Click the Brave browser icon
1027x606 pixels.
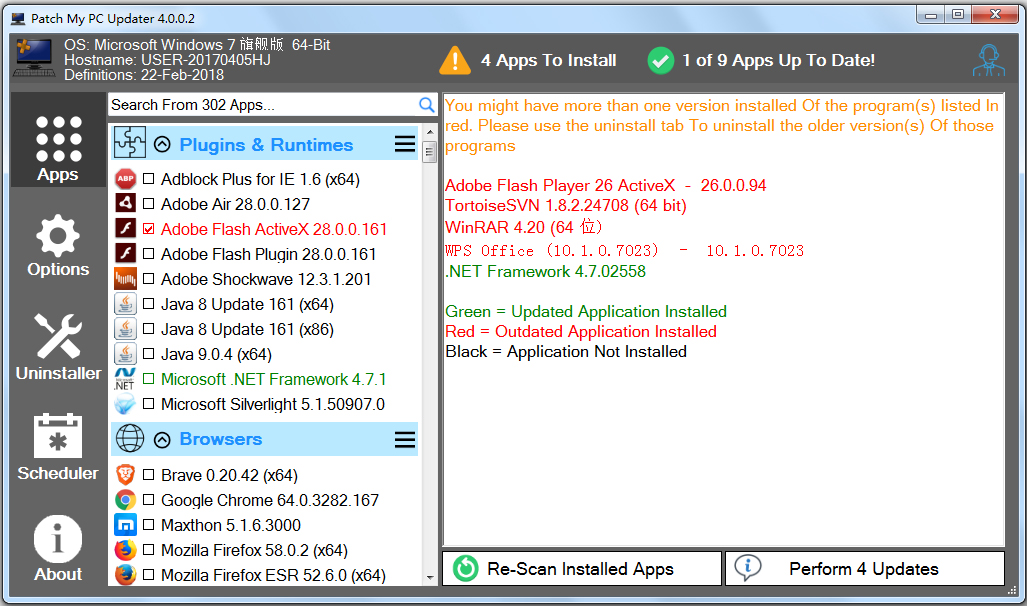click(x=125, y=475)
